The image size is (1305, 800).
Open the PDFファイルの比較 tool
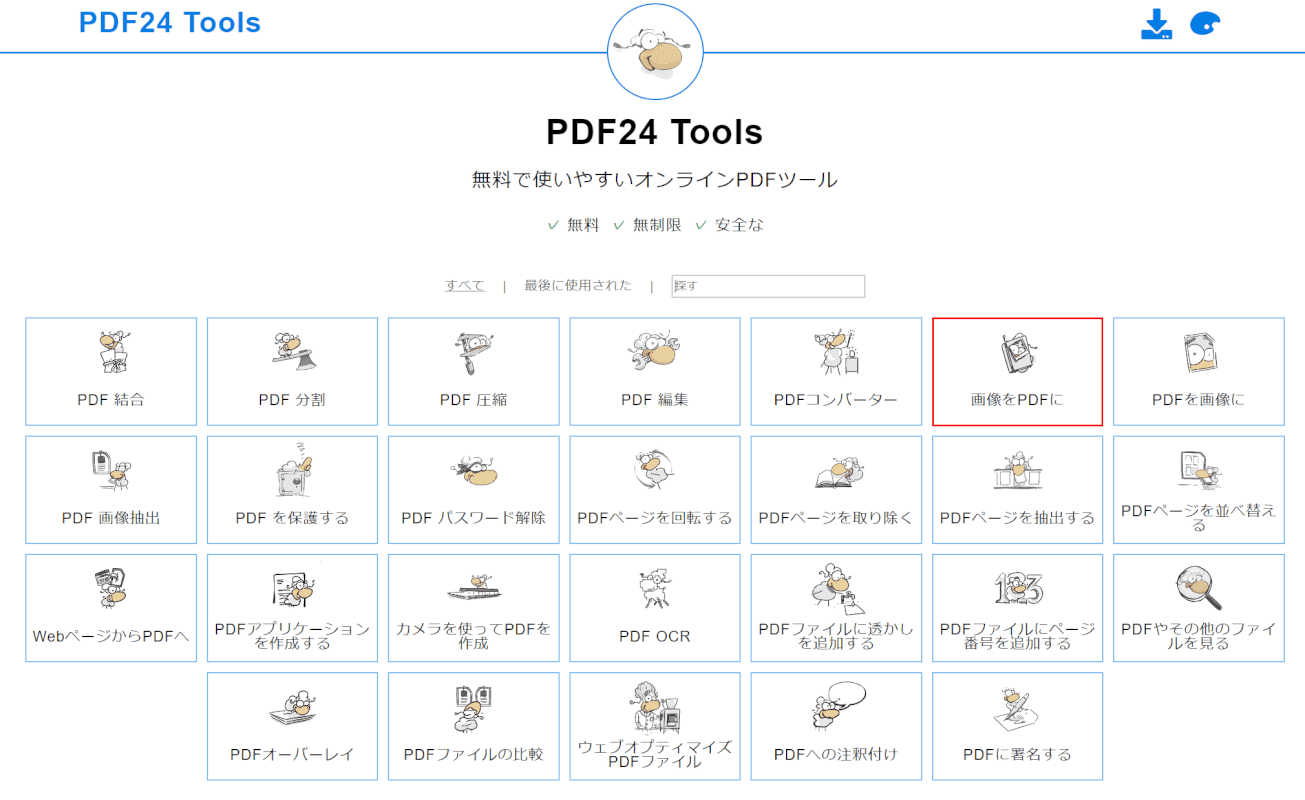(x=474, y=726)
